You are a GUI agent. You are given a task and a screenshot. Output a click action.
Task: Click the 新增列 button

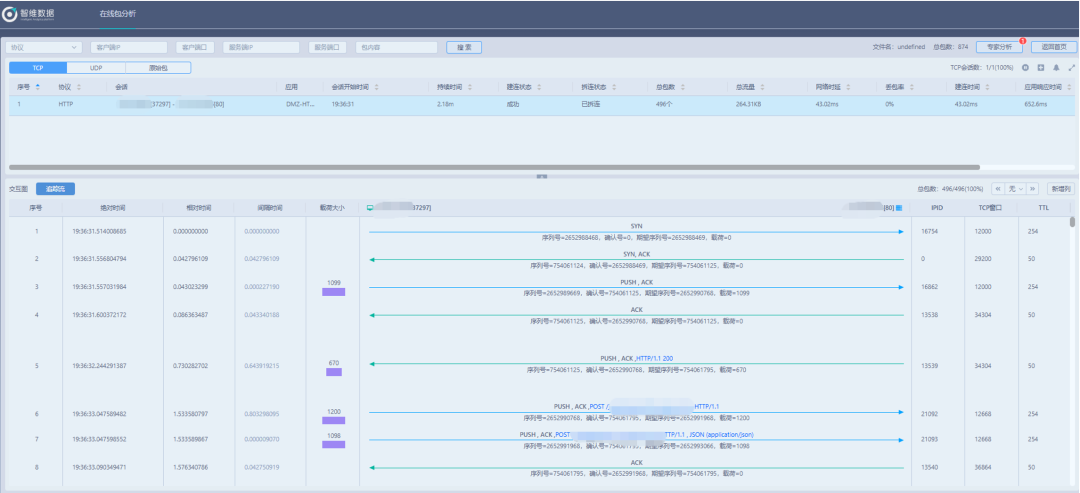click(1061, 189)
